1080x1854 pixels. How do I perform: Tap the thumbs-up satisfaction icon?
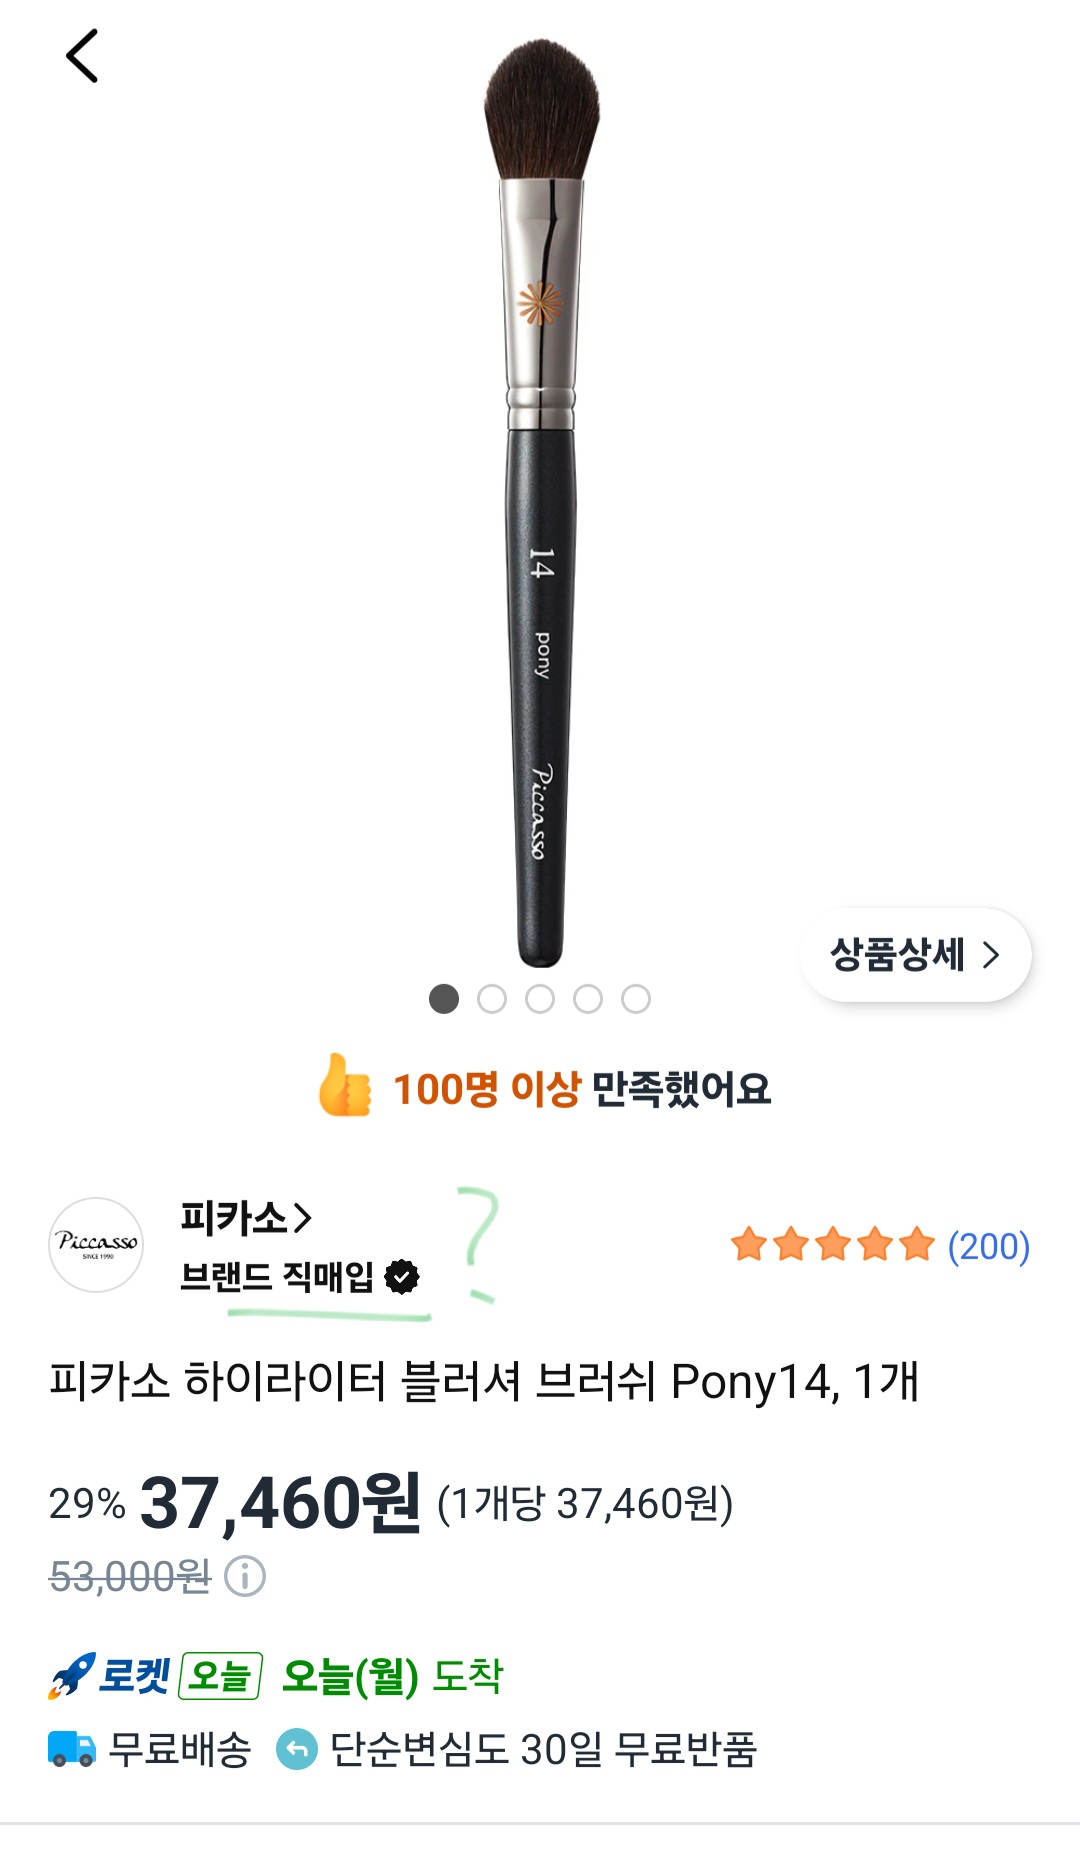[x=345, y=1086]
